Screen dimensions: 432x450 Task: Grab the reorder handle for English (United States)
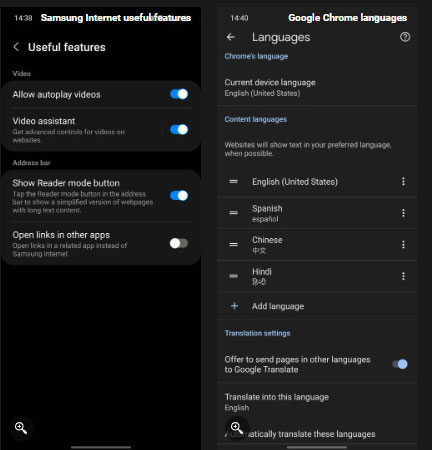[234, 181]
